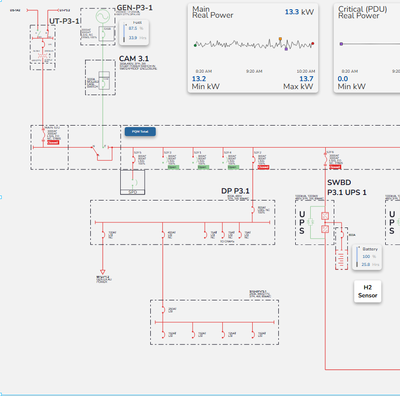400x396 pixels.
Task: Click upper UPS converter block near SWBD P3.1
Action: [325, 216]
